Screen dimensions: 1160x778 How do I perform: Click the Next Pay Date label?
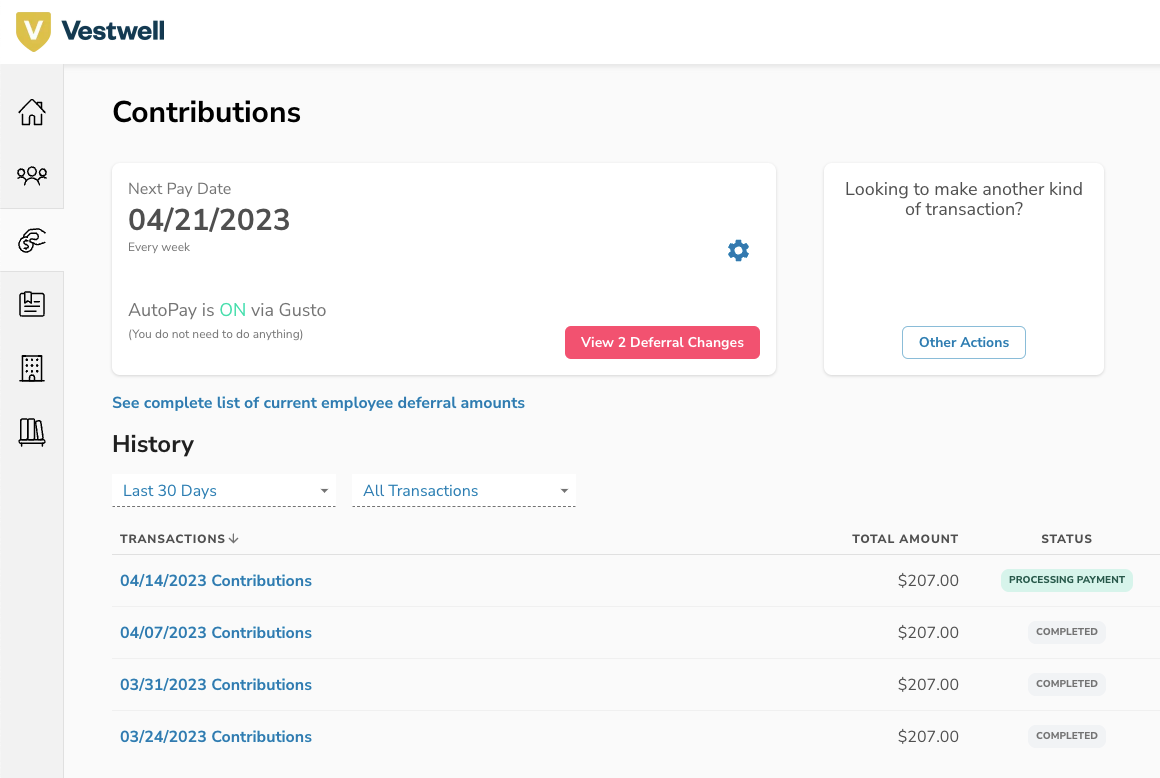tap(180, 189)
